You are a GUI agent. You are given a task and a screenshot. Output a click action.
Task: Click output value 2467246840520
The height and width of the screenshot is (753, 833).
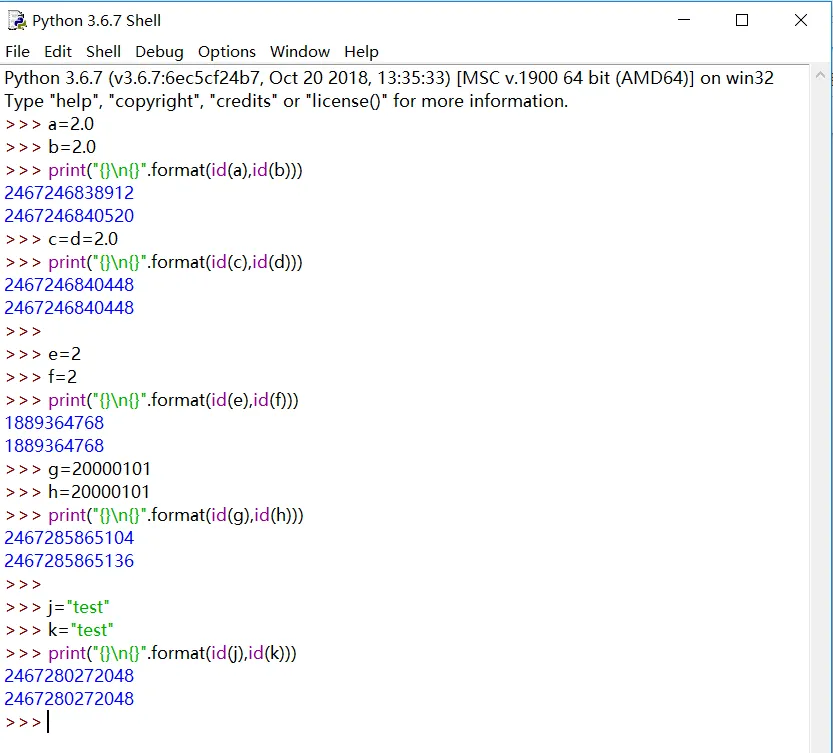[x=69, y=216]
